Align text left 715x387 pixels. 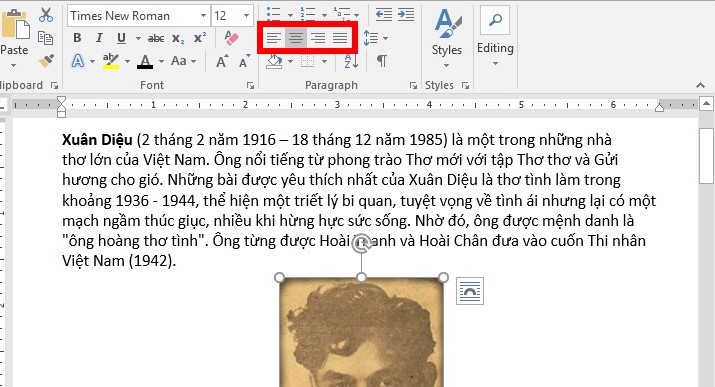point(273,38)
